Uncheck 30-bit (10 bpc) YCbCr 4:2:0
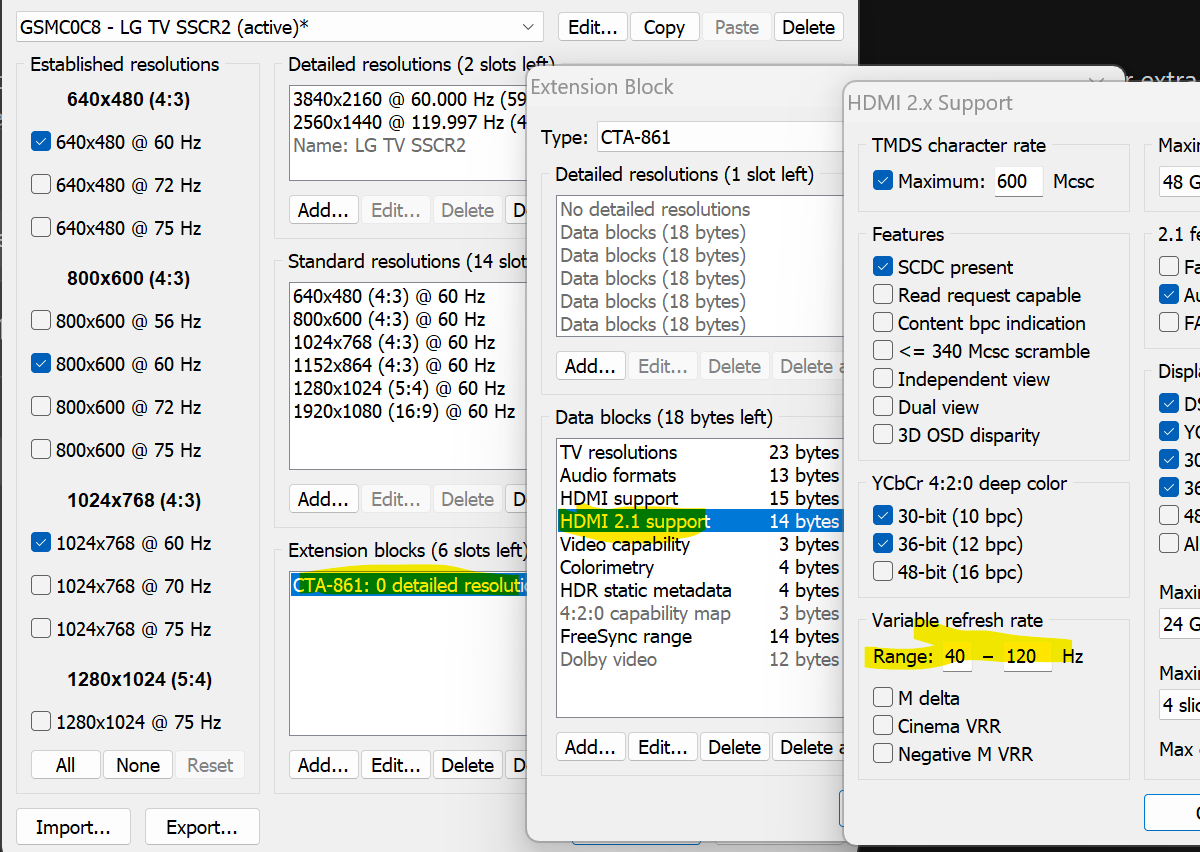 tap(883, 516)
